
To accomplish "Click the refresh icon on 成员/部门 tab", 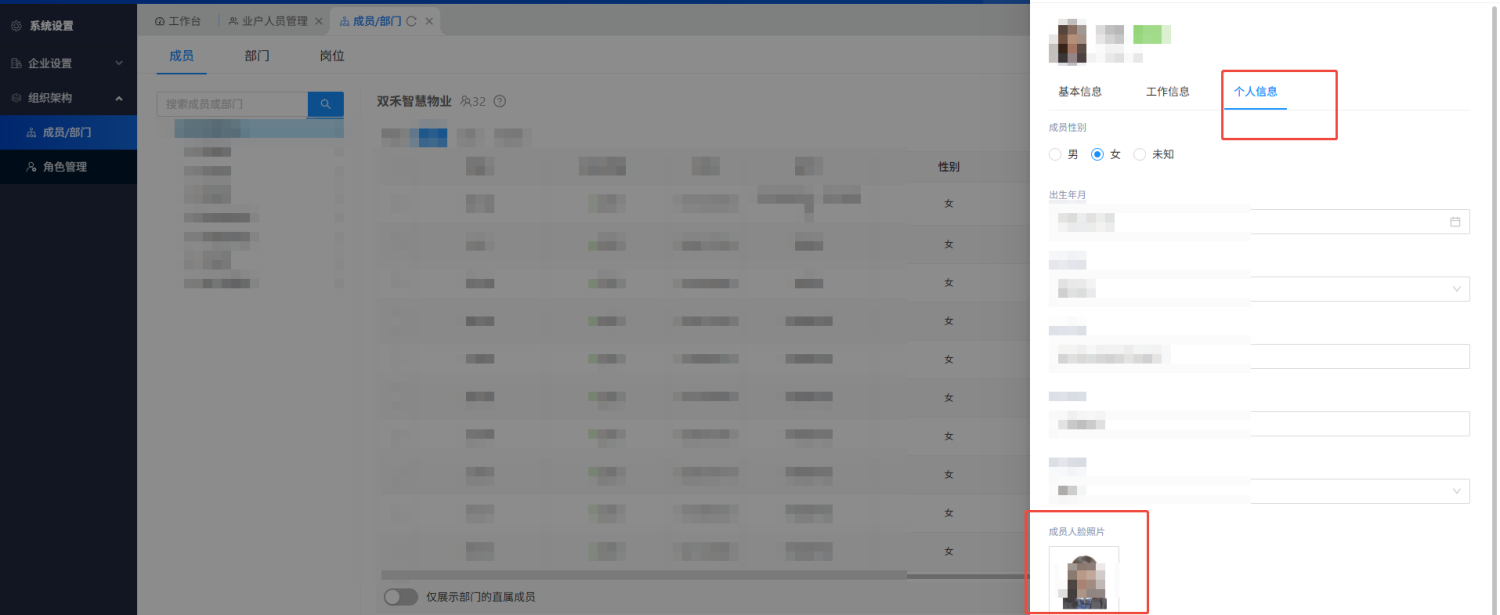I will (x=411, y=21).
